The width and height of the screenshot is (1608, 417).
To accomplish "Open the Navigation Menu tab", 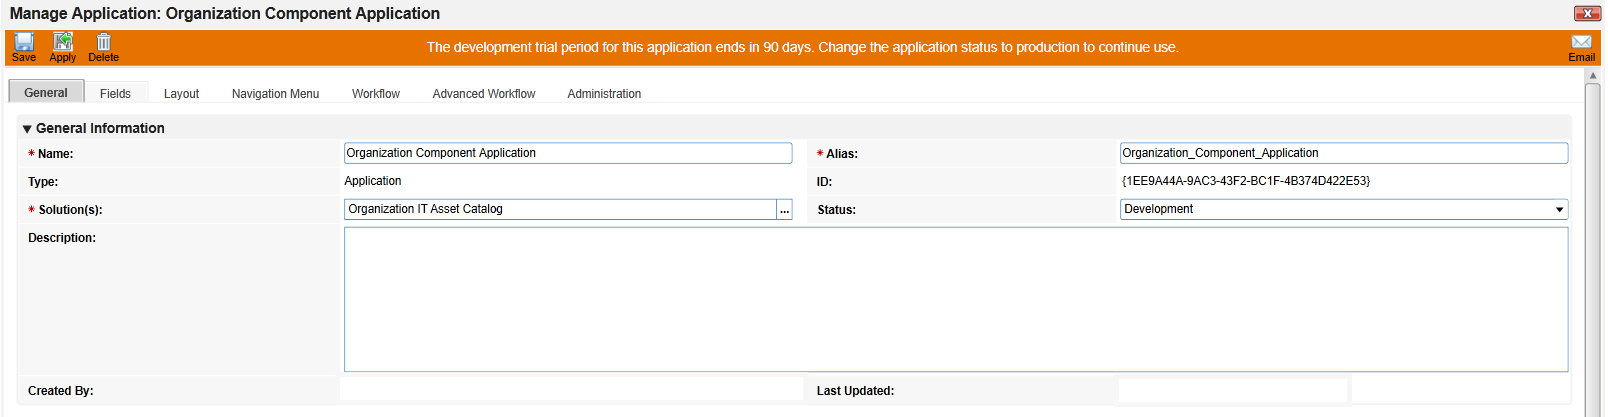I will [x=275, y=94].
